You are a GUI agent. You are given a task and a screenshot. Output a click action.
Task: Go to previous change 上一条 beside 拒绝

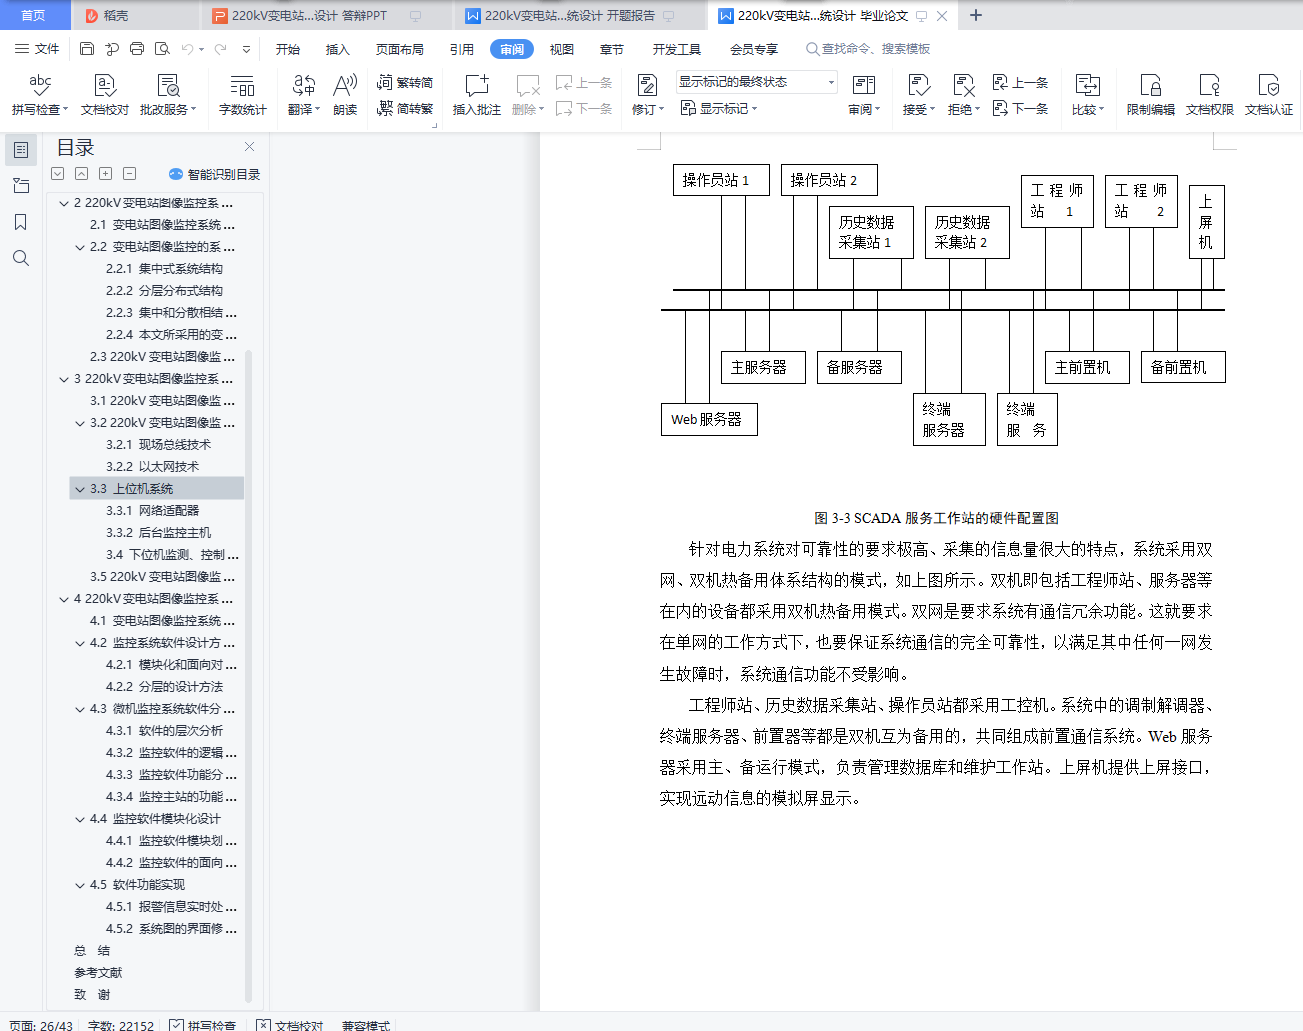tap(1020, 83)
